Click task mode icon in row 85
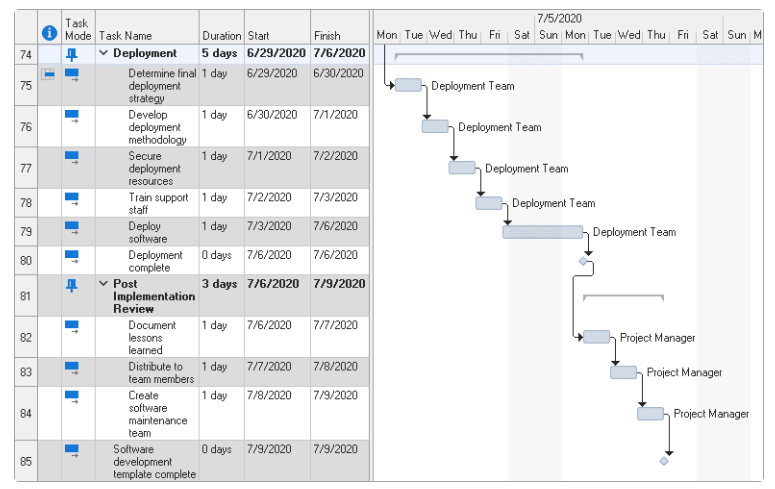Screen dimensions: 775x489 point(72,451)
